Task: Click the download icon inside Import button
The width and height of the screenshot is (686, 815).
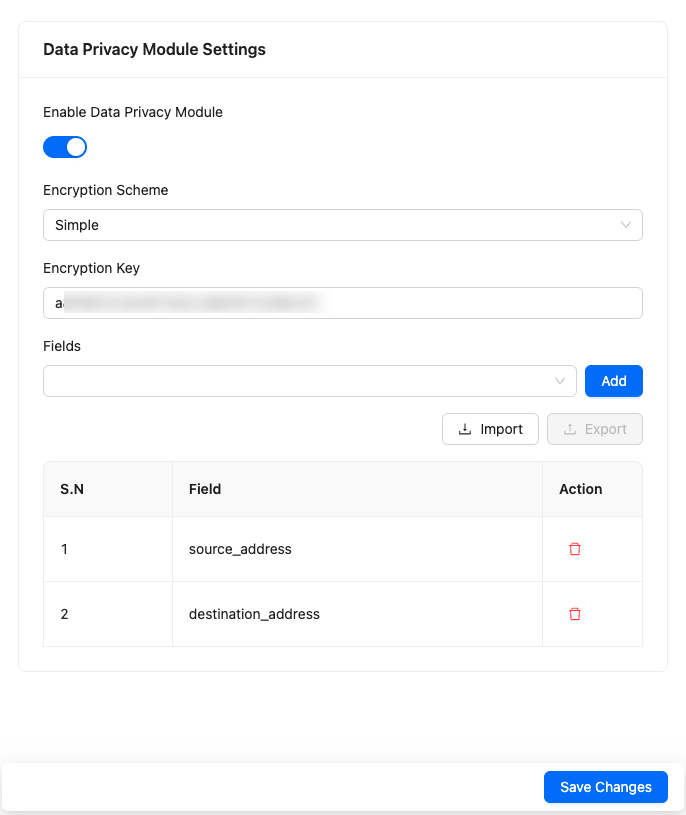Action: (x=464, y=428)
